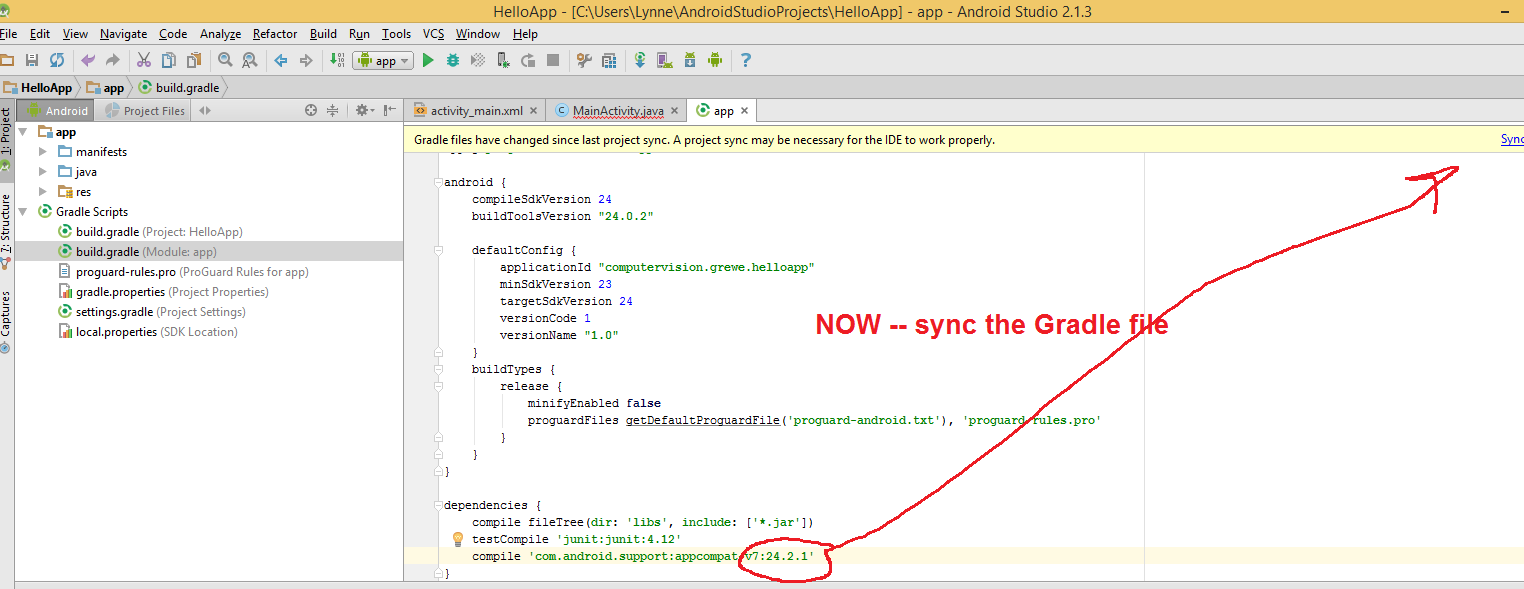Click the Debug app bug icon
Viewport: 1524px width, 589px height.
click(x=453, y=61)
